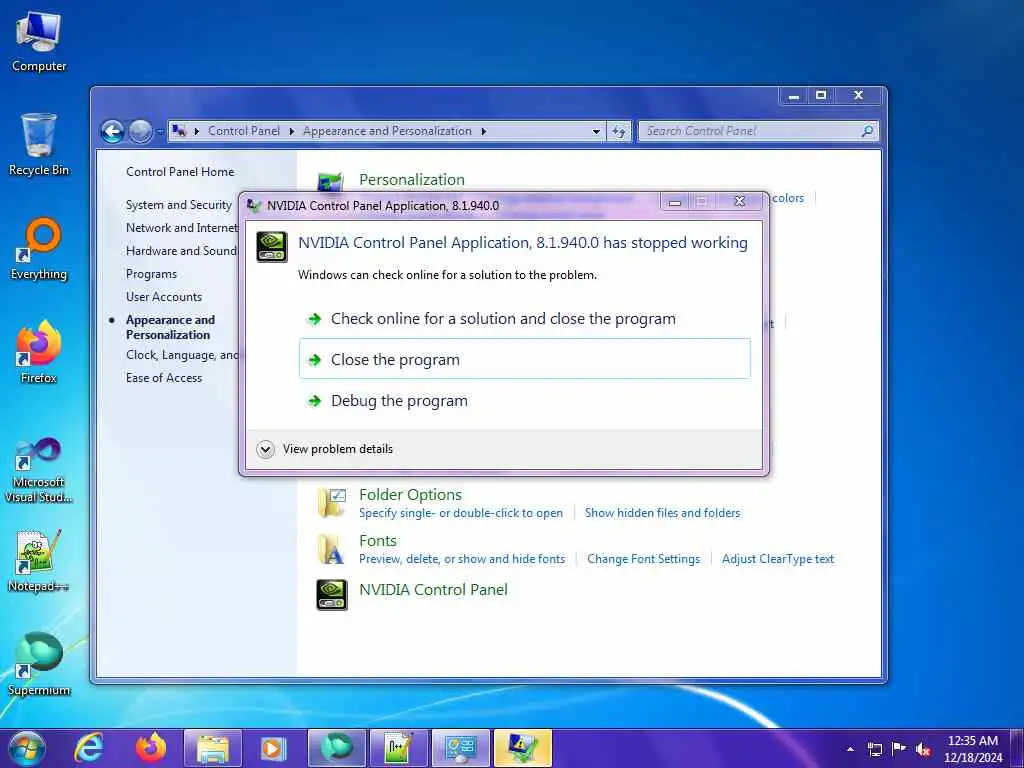The image size is (1024, 768).
Task: Select the Supermium desktop shortcut
Action: coord(39,664)
